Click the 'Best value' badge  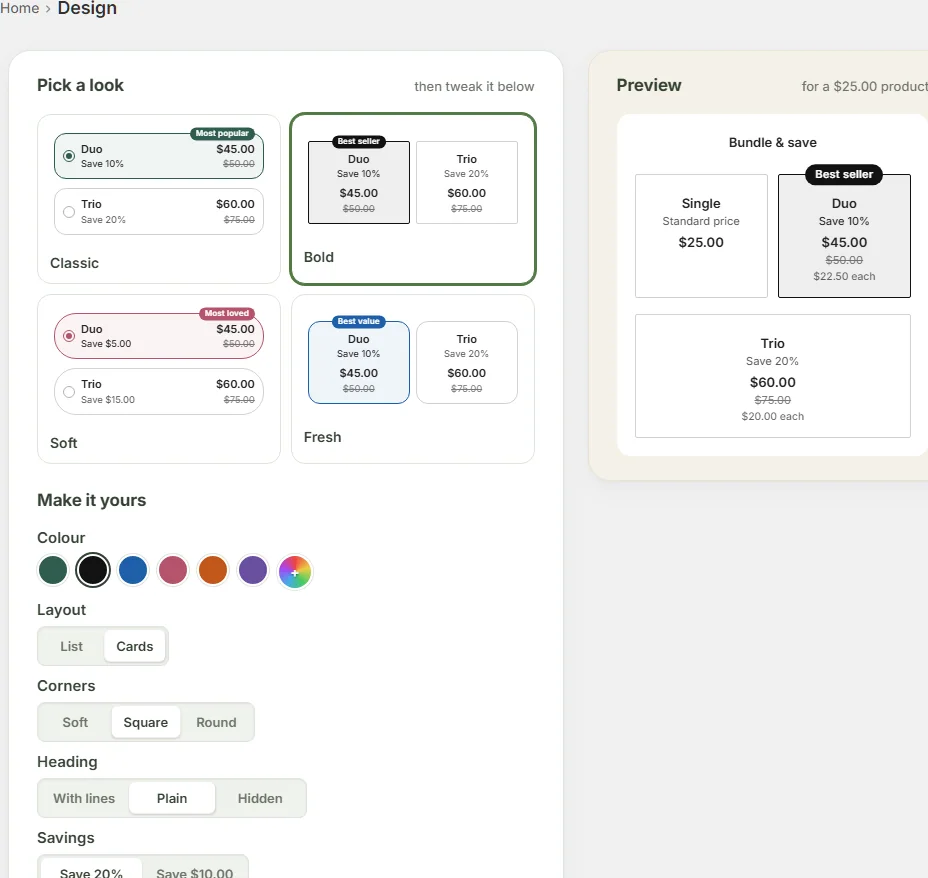[x=359, y=321]
